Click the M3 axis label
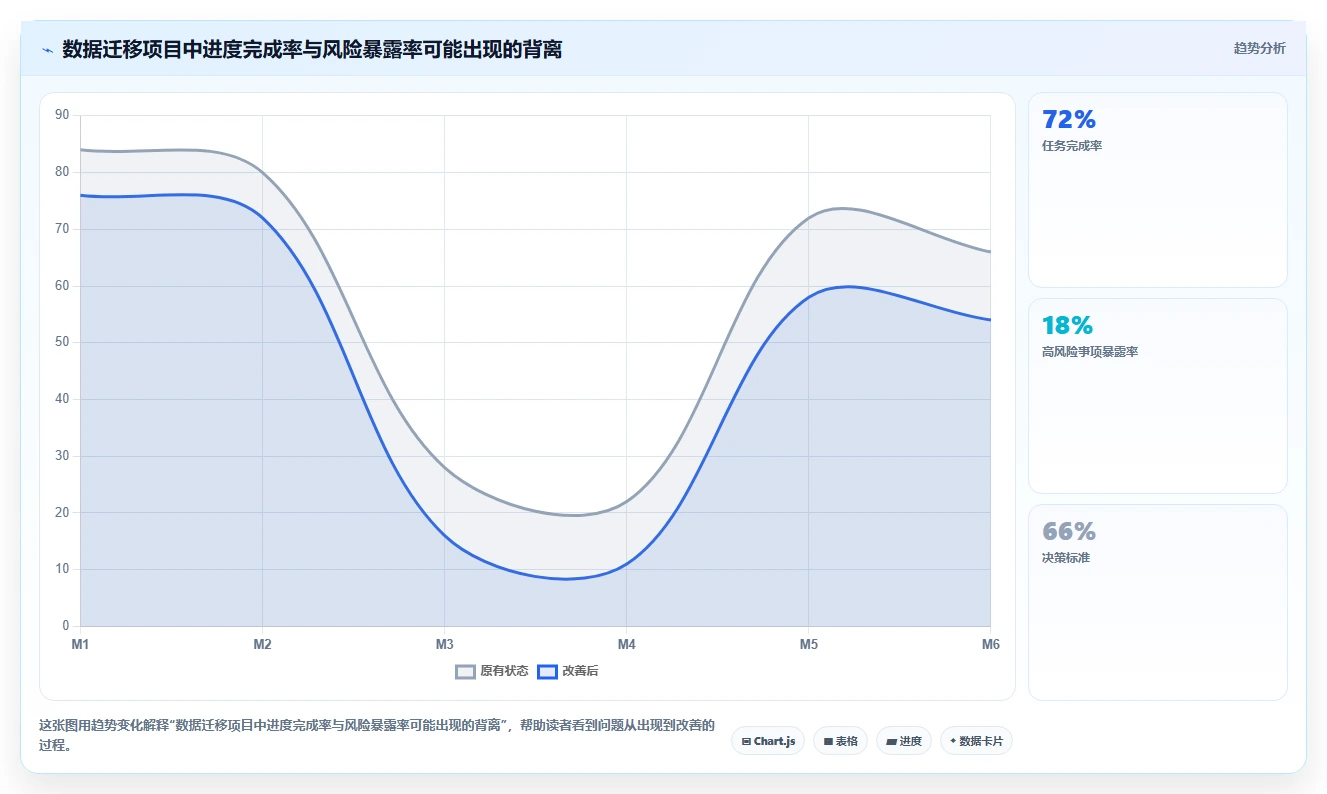This screenshot has height=794, width=1327. [x=444, y=644]
